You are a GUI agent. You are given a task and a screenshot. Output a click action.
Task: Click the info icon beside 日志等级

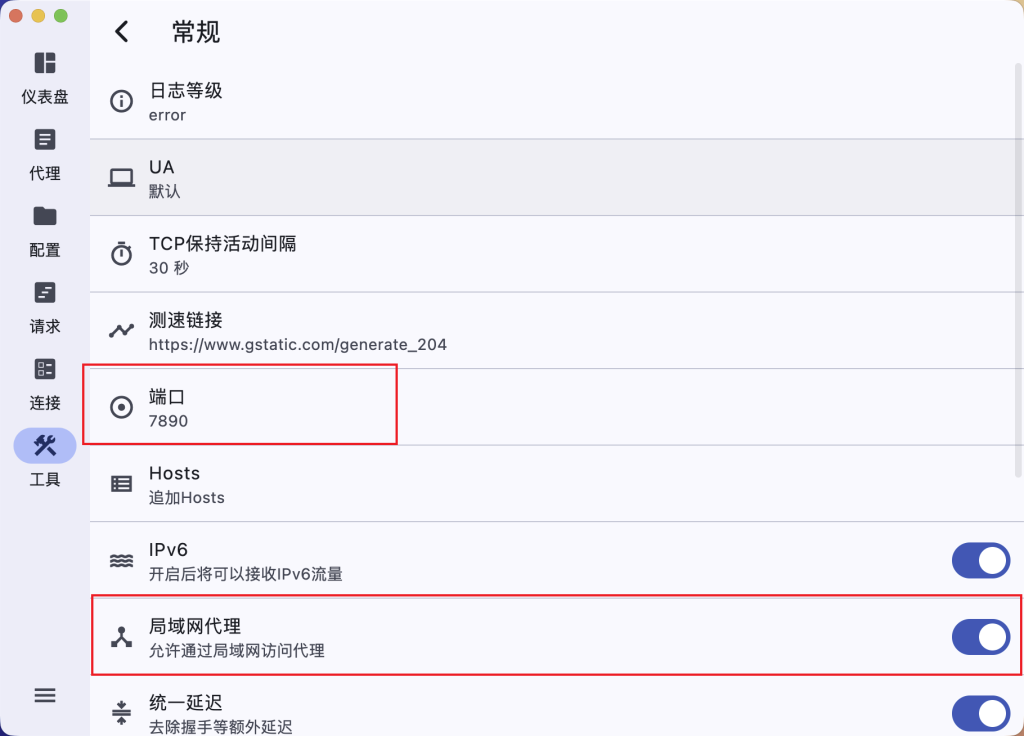pos(121,101)
